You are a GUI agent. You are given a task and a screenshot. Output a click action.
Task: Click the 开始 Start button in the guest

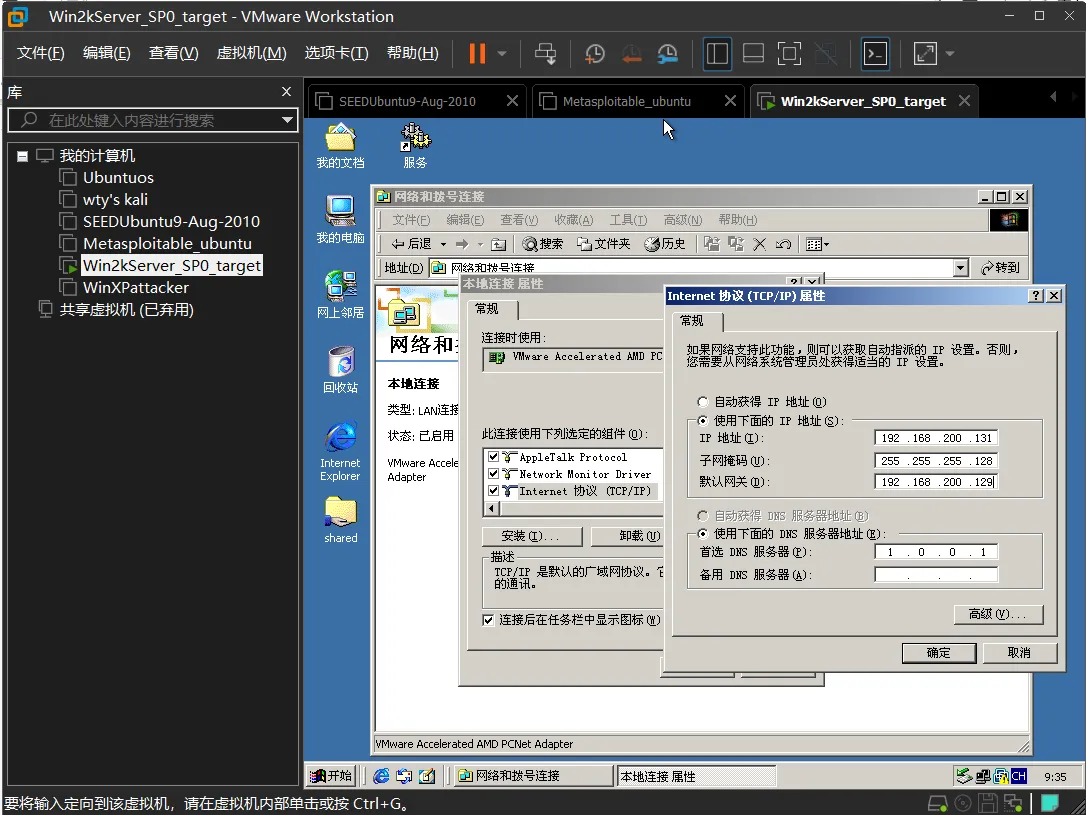(331, 776)
